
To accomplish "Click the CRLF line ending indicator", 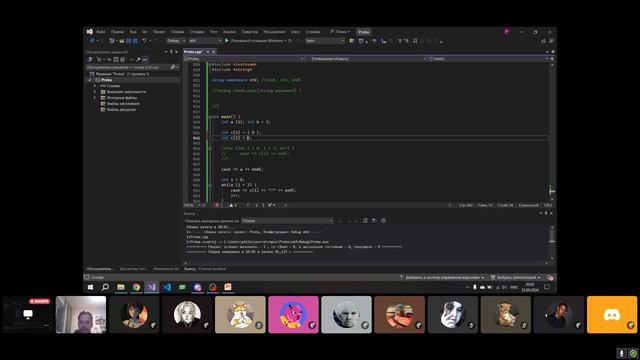I will [x=548, y=205].
